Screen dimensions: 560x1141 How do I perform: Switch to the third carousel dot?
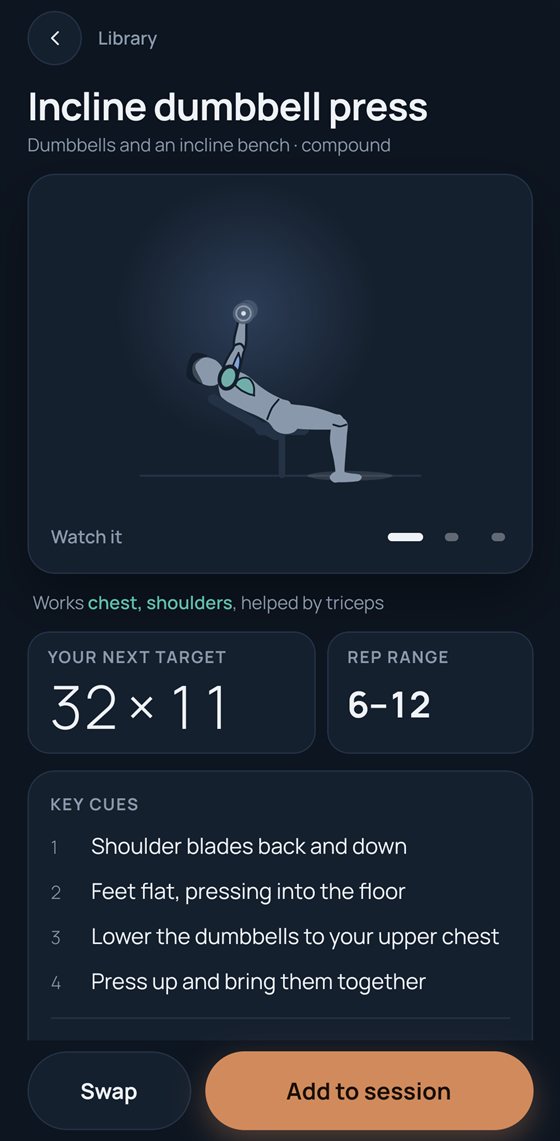[x=498, y=537]
